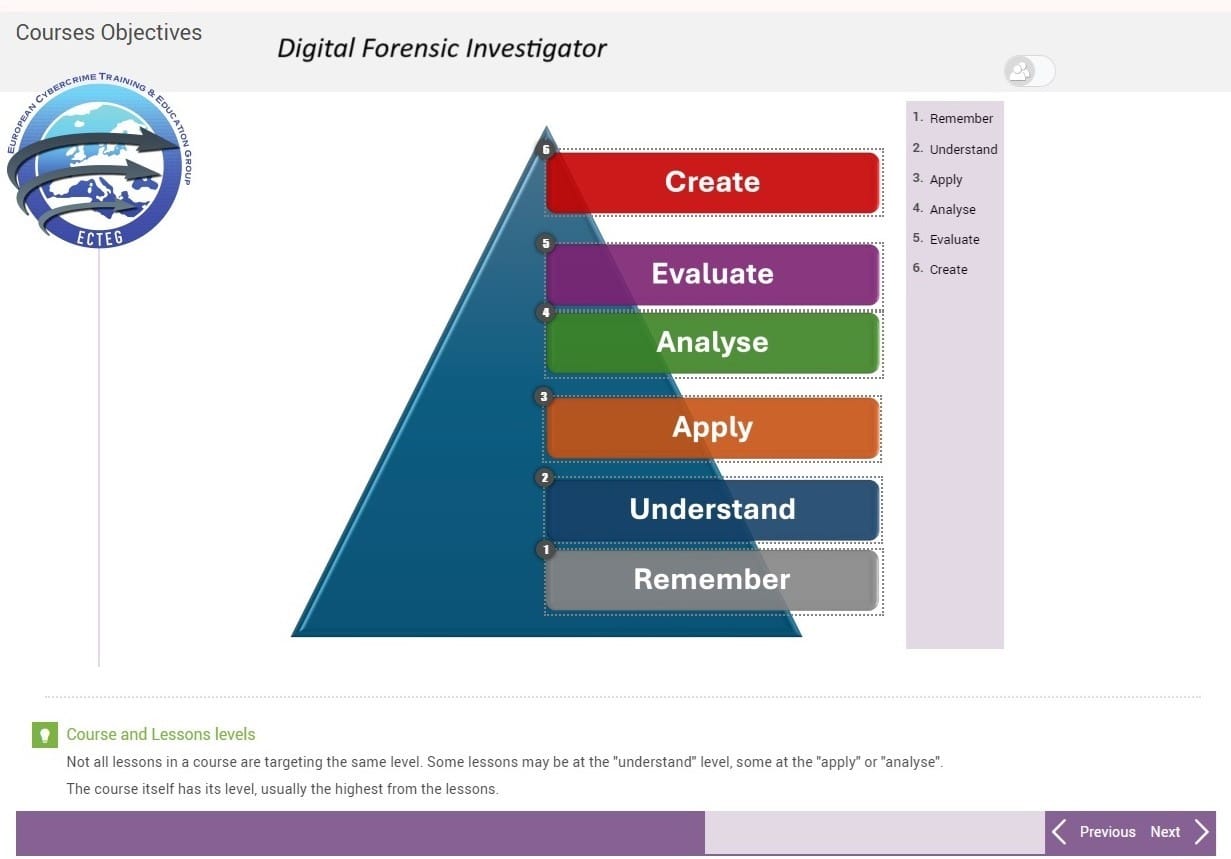Screen dimensions: 1231x859
Task: Click the number 5 marker beside Evaluate
Action: point(545,243)
